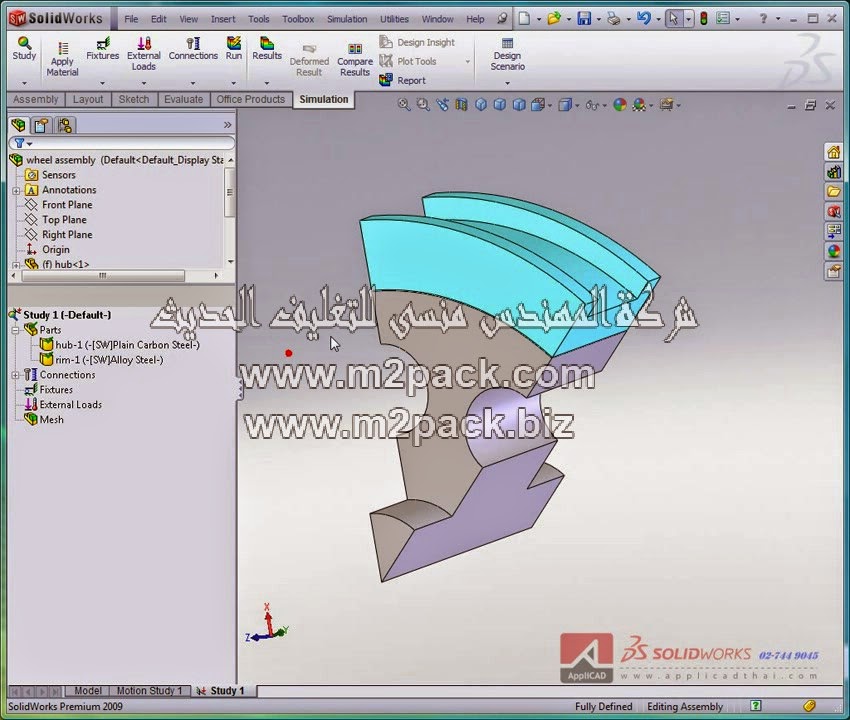
Task: Open the Insert menu
Action: [x=223, y=19]
